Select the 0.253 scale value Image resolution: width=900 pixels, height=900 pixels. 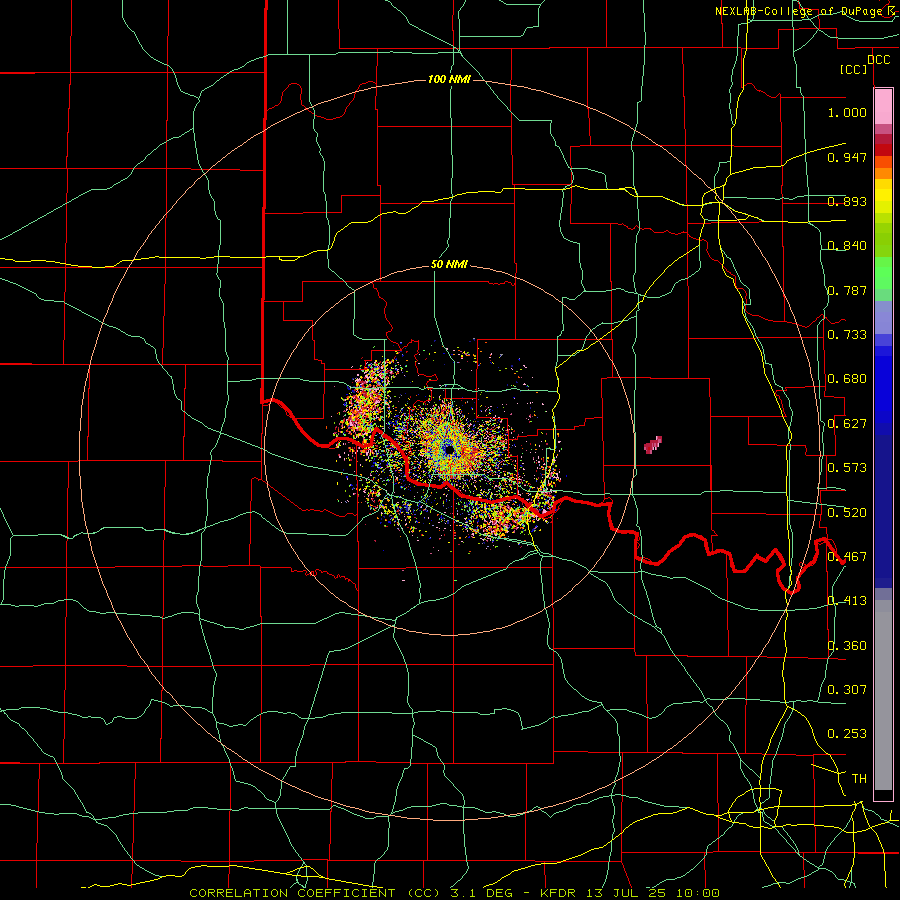(847, 734)
